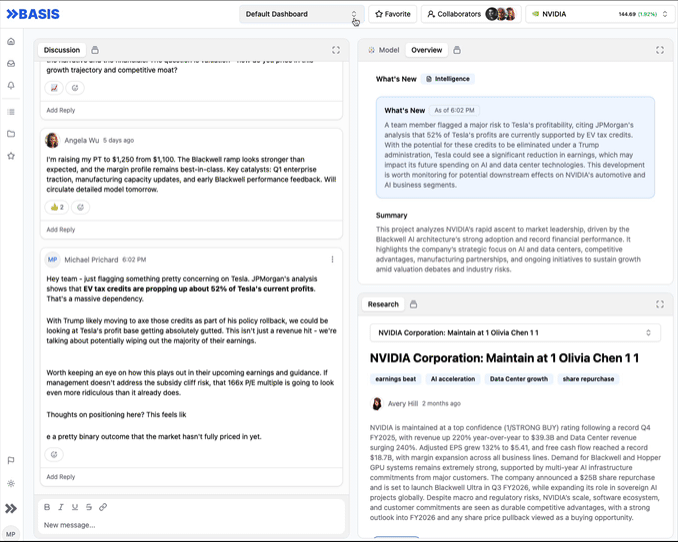Click thumbs up reaction on Angela Wu's message
The height and width of the screenshot is (542, 678).
tap(57, 207)
